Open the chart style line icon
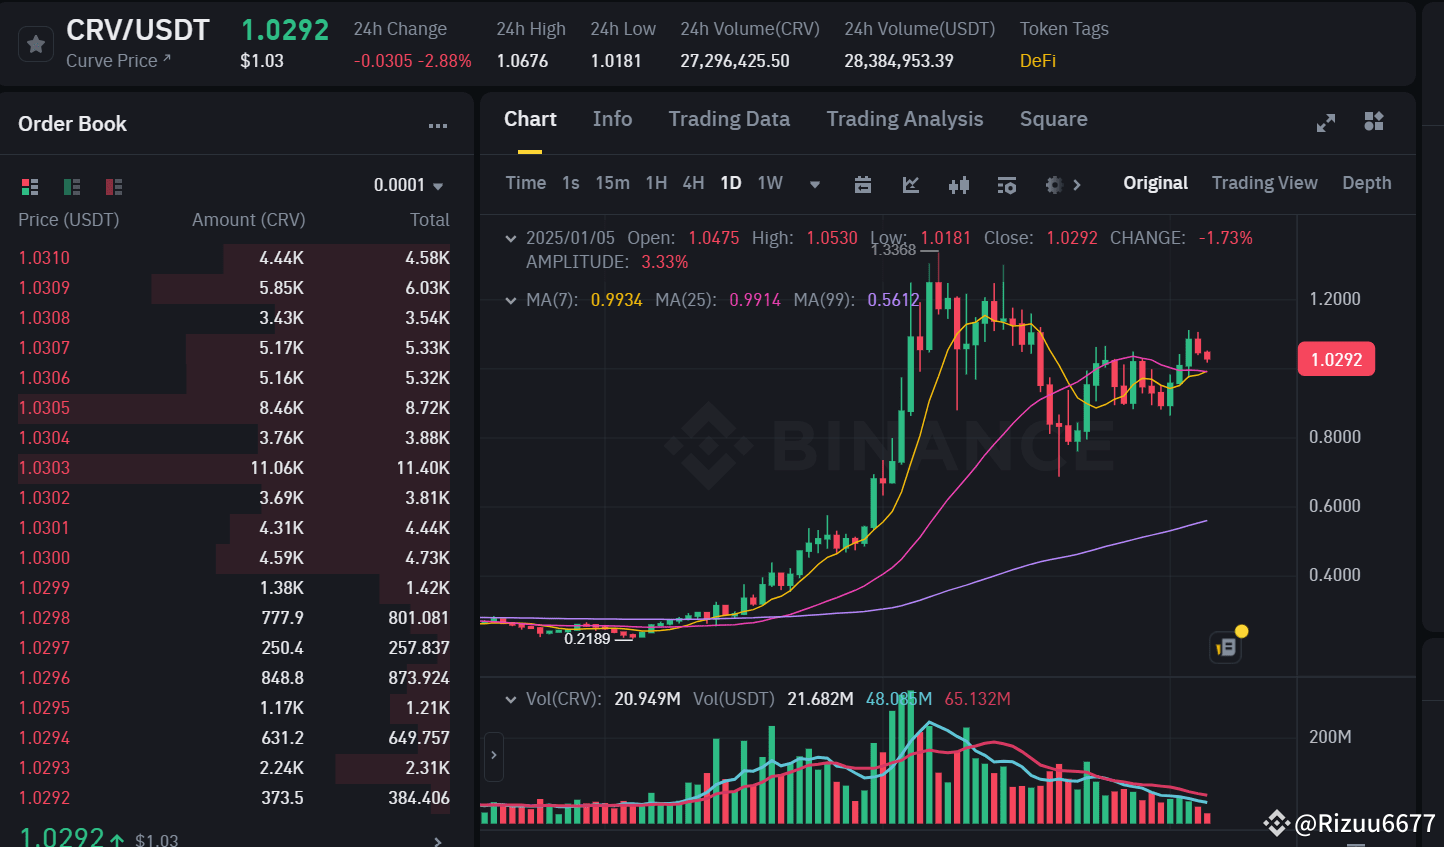This screenshot has height=847, width=1444. [911, 184]
